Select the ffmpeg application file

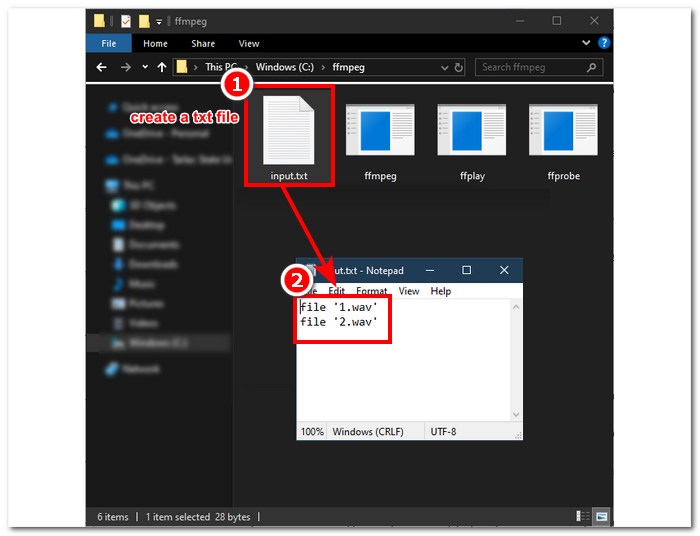[380, 142]
